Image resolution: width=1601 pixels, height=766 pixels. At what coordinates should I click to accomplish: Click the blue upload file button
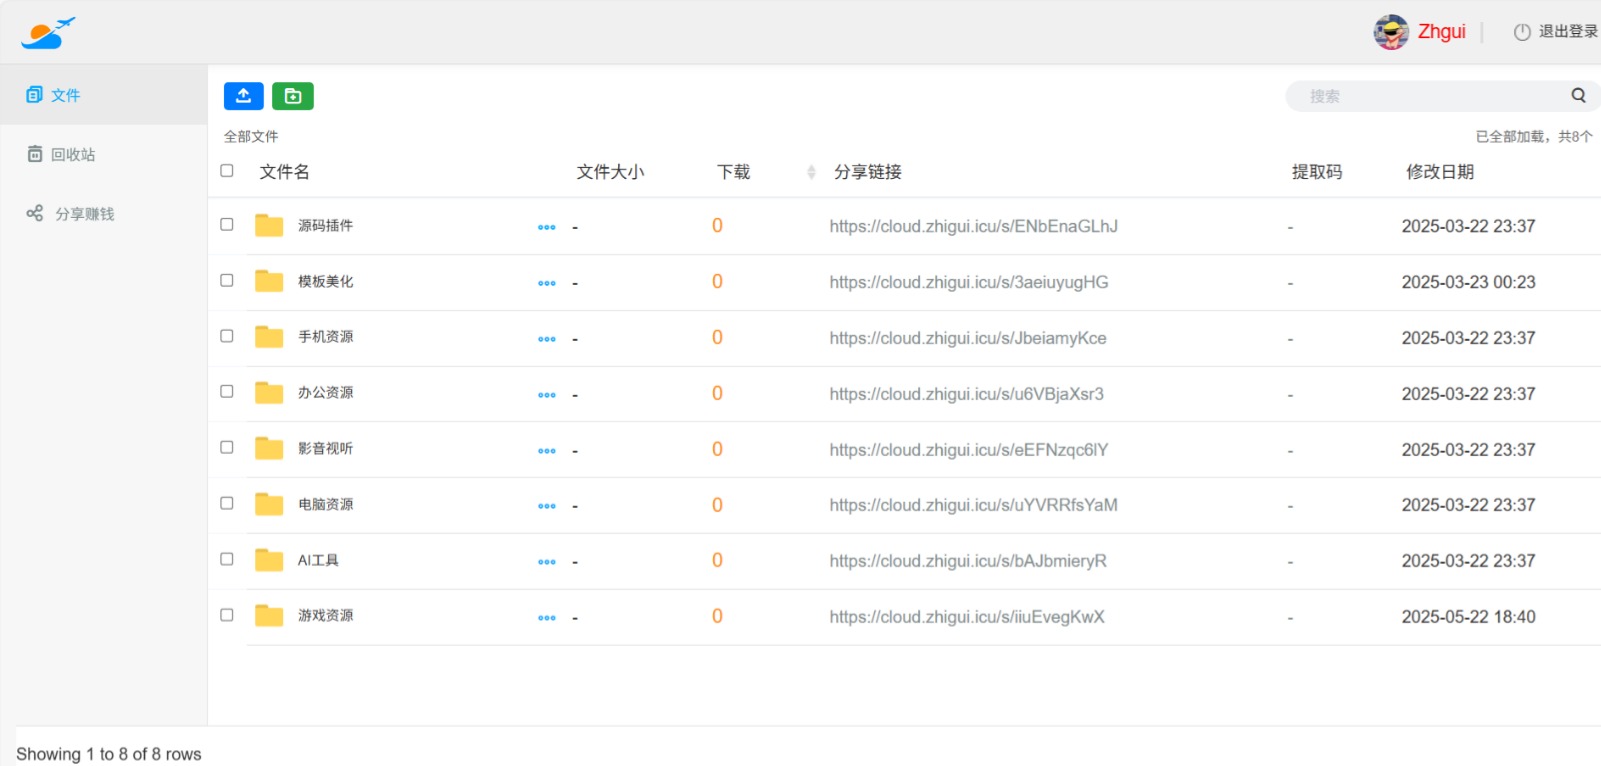point(243,96)
